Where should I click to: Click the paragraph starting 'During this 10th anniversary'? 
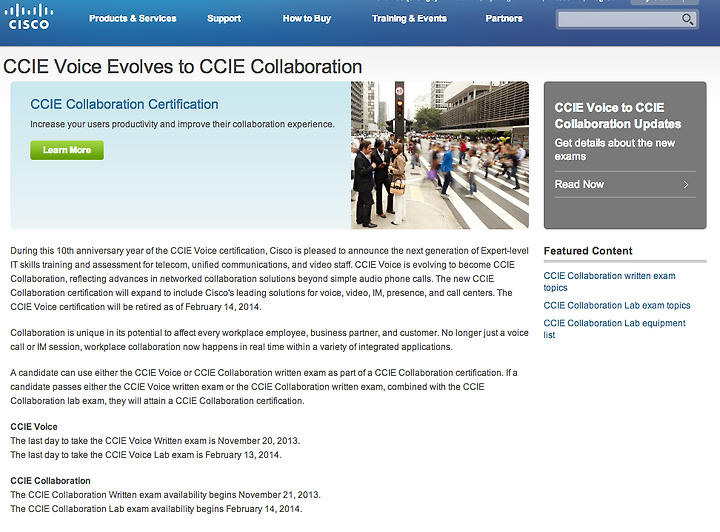pyautogui.click(x=270, y=279)
